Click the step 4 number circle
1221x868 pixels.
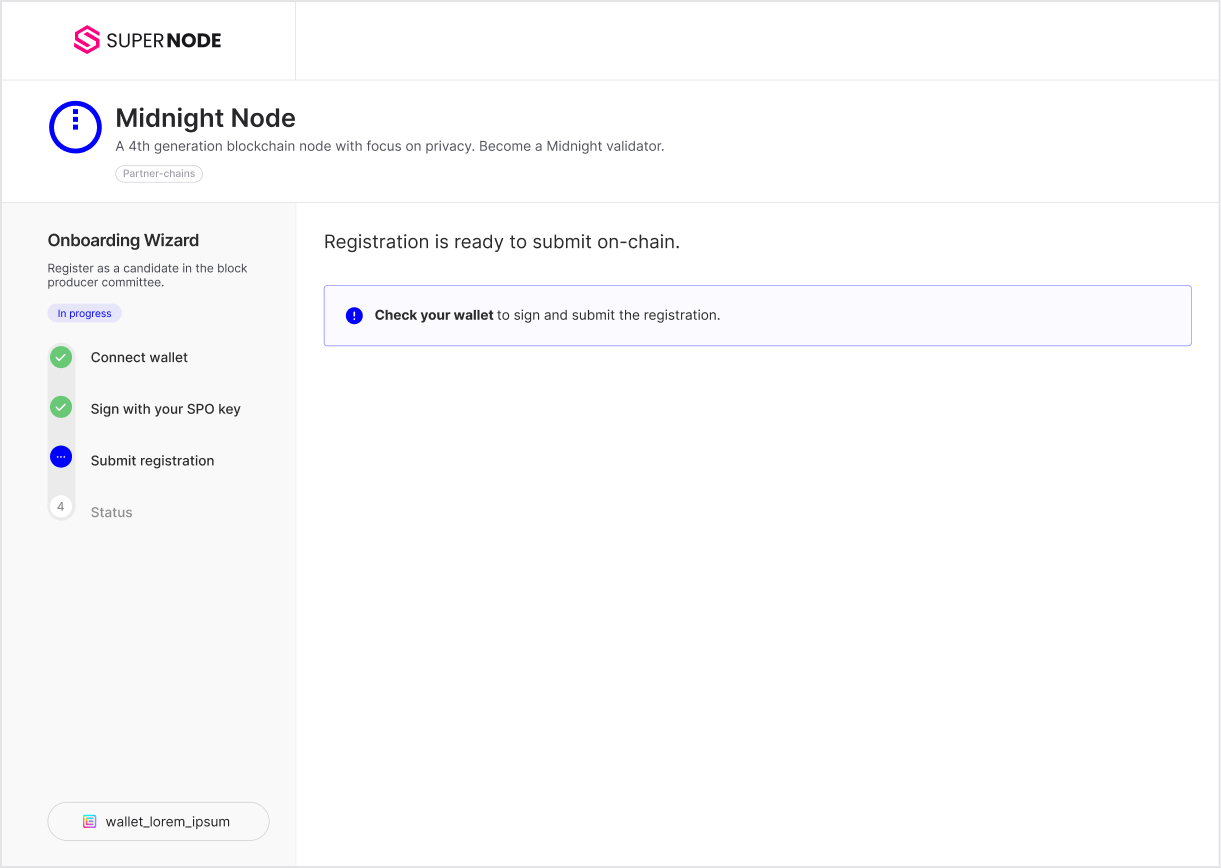pyautogui.click(x=61, y=508)
